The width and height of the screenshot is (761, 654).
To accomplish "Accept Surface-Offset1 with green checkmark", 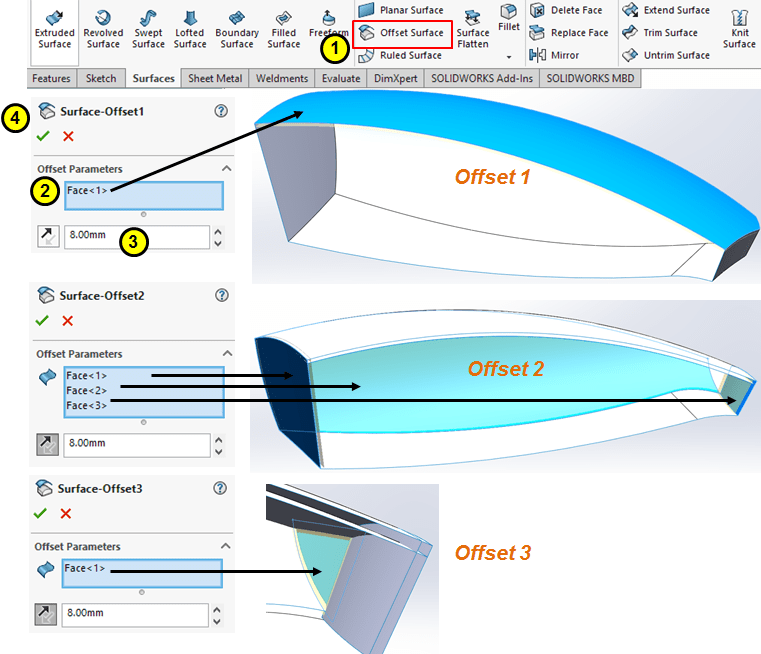I will 42,136.
